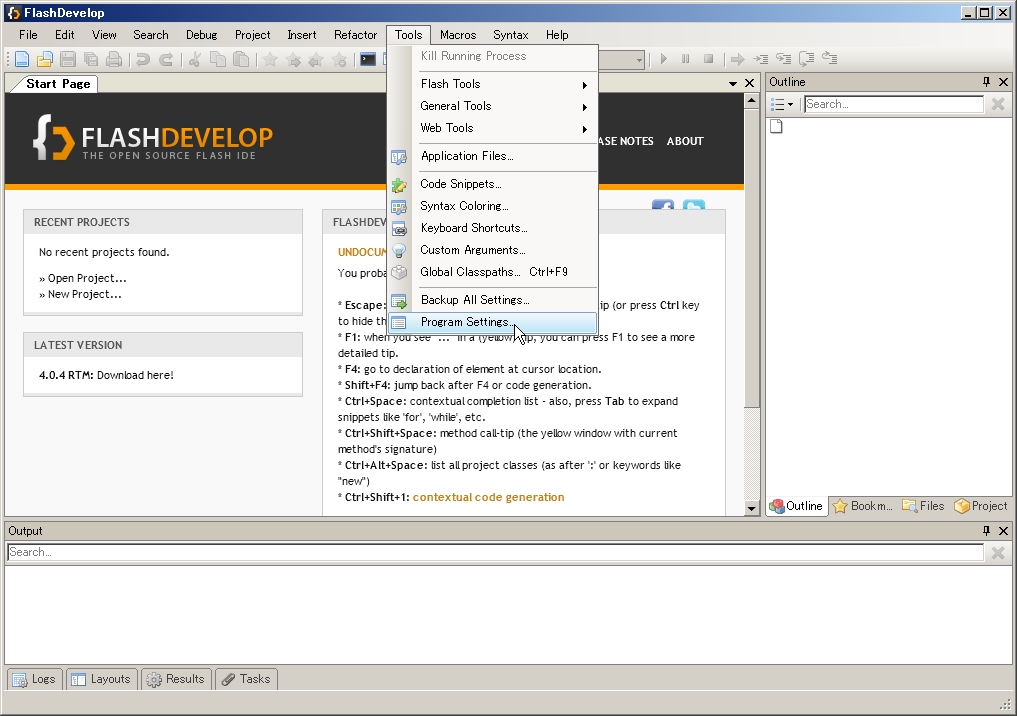Screen dimensions: 1017x716
Task: Switch to the Files panel tab
Action: [924, 506]
